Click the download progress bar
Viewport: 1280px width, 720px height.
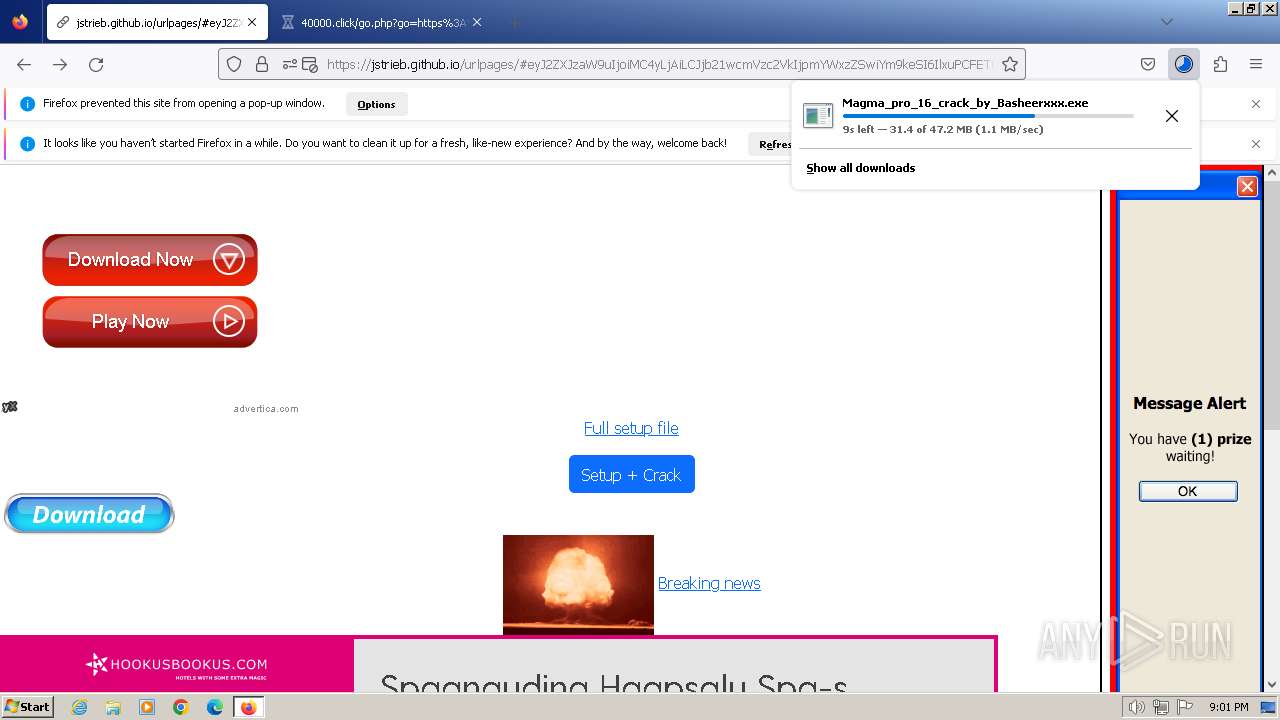click(988, 116)
